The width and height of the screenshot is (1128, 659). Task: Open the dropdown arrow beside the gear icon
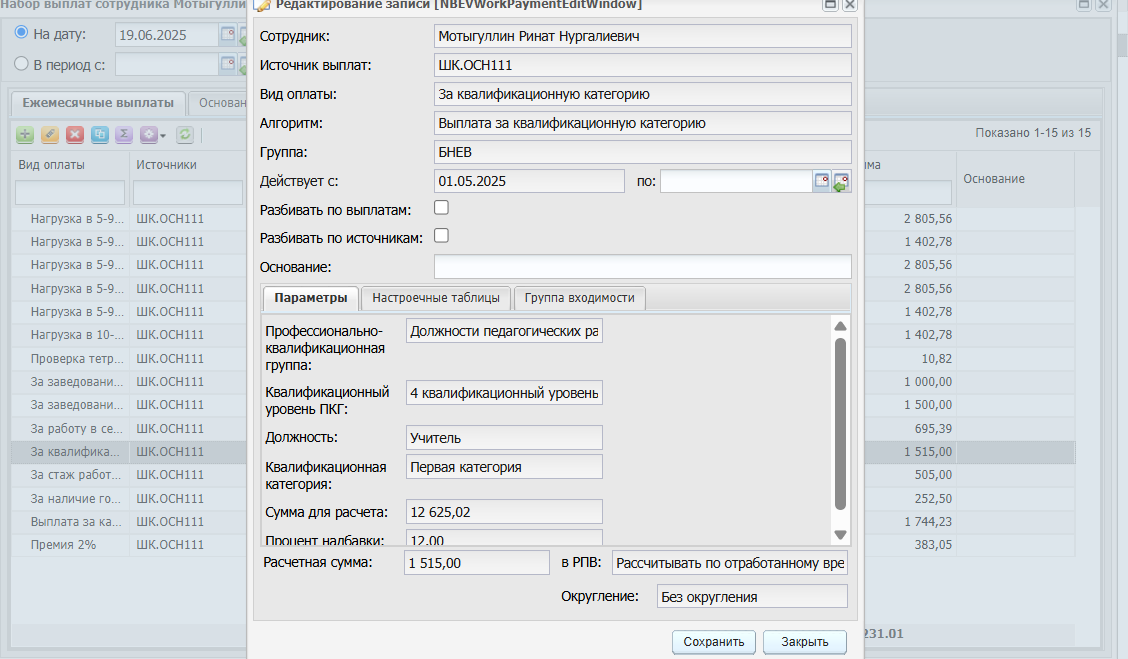163,135
